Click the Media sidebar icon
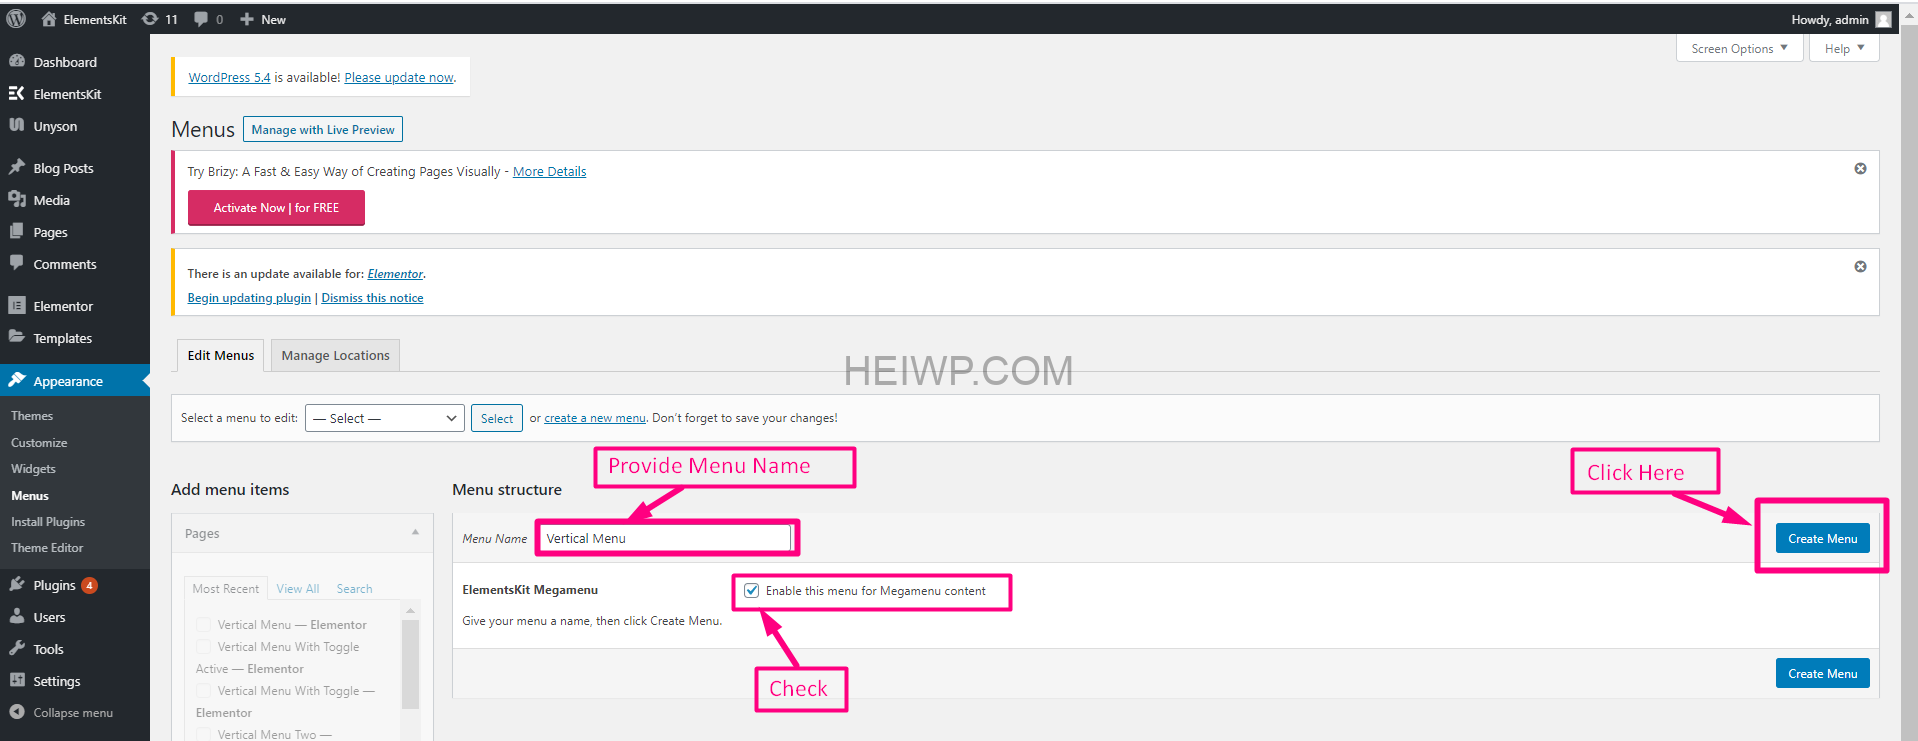The image size is (1918, 741). pyautogui.click(x=17, y=199)
